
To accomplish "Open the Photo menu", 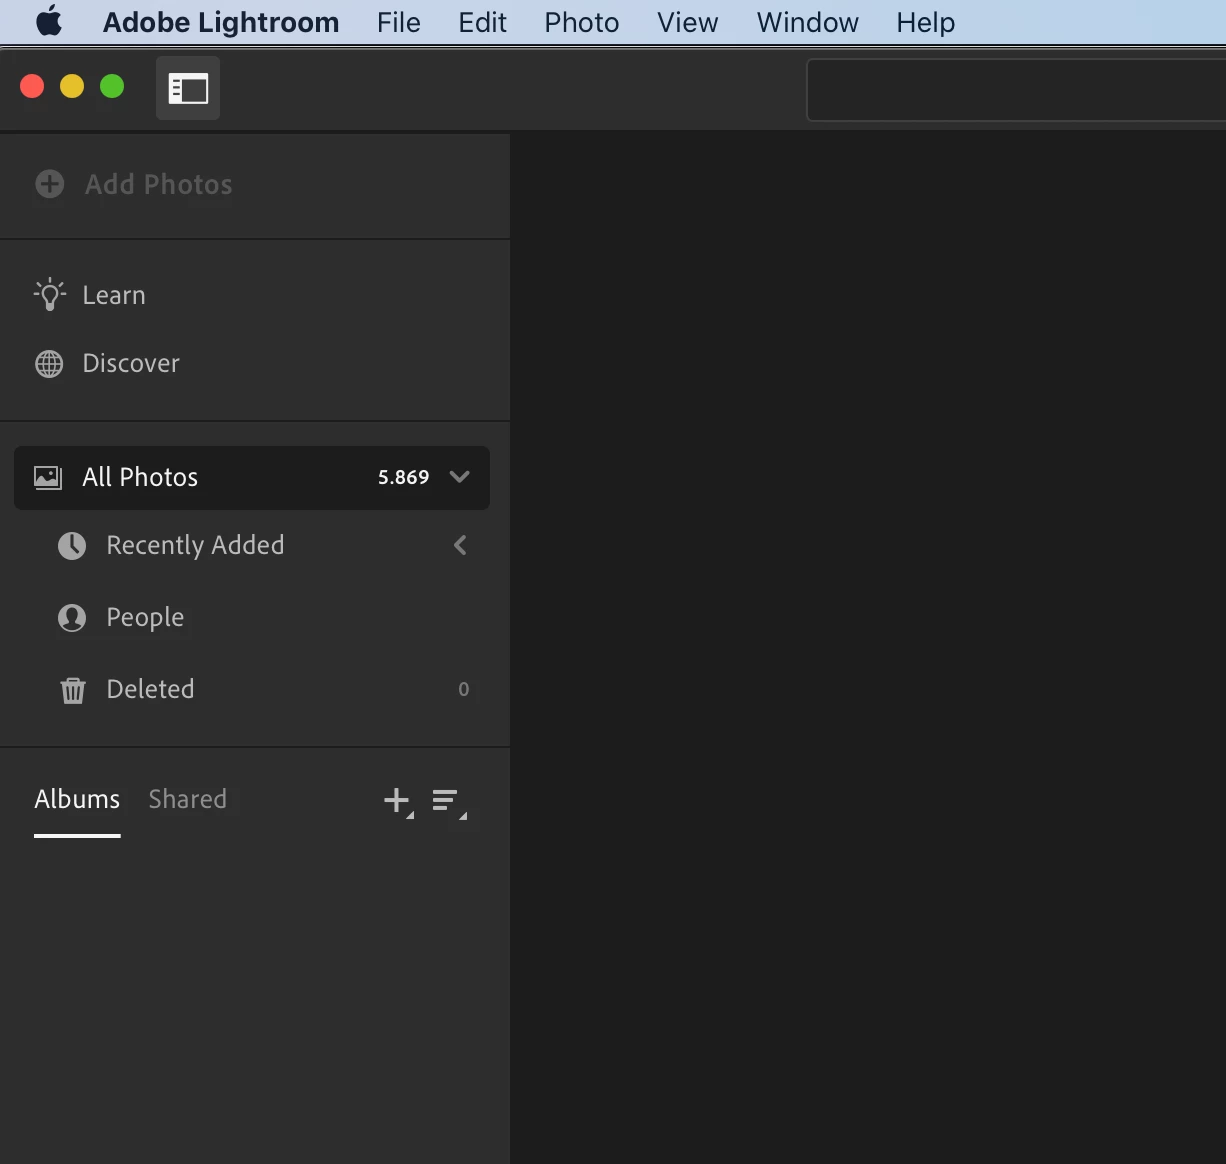I will pos(582,22).
